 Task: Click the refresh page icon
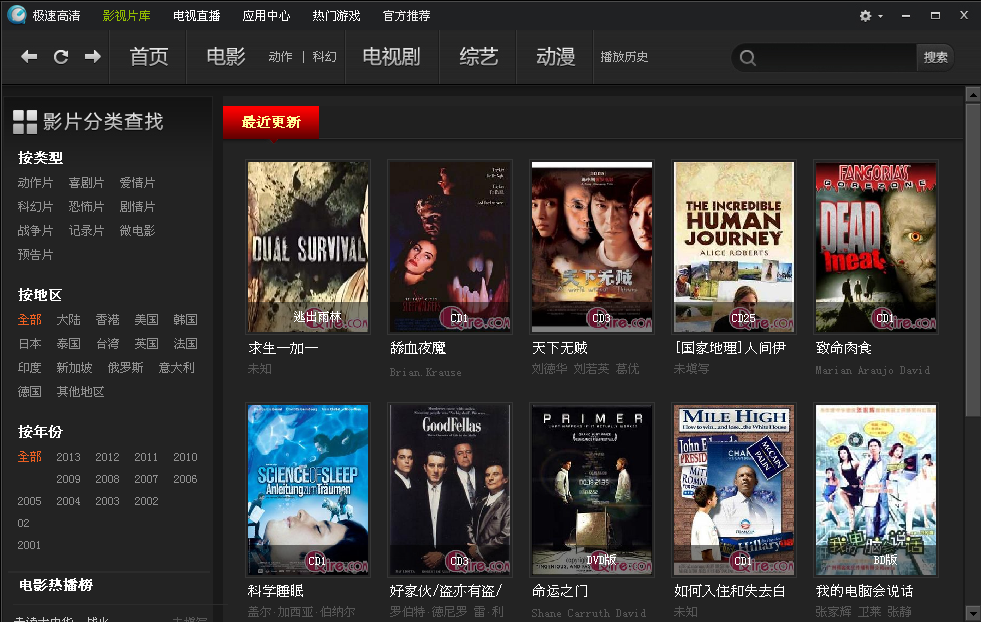(61, 57)
